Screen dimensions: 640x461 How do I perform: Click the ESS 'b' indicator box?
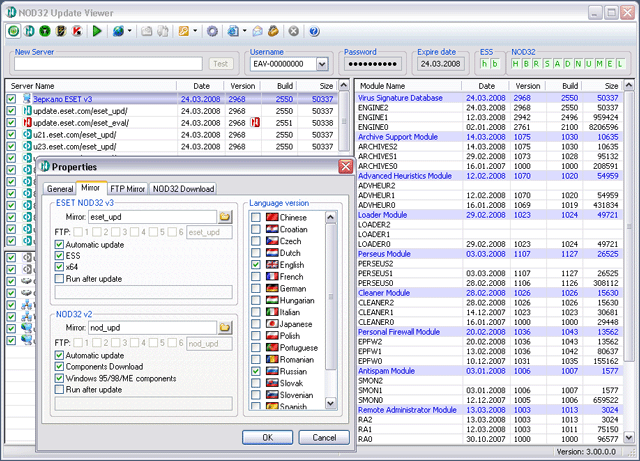[x=495, y=64]
